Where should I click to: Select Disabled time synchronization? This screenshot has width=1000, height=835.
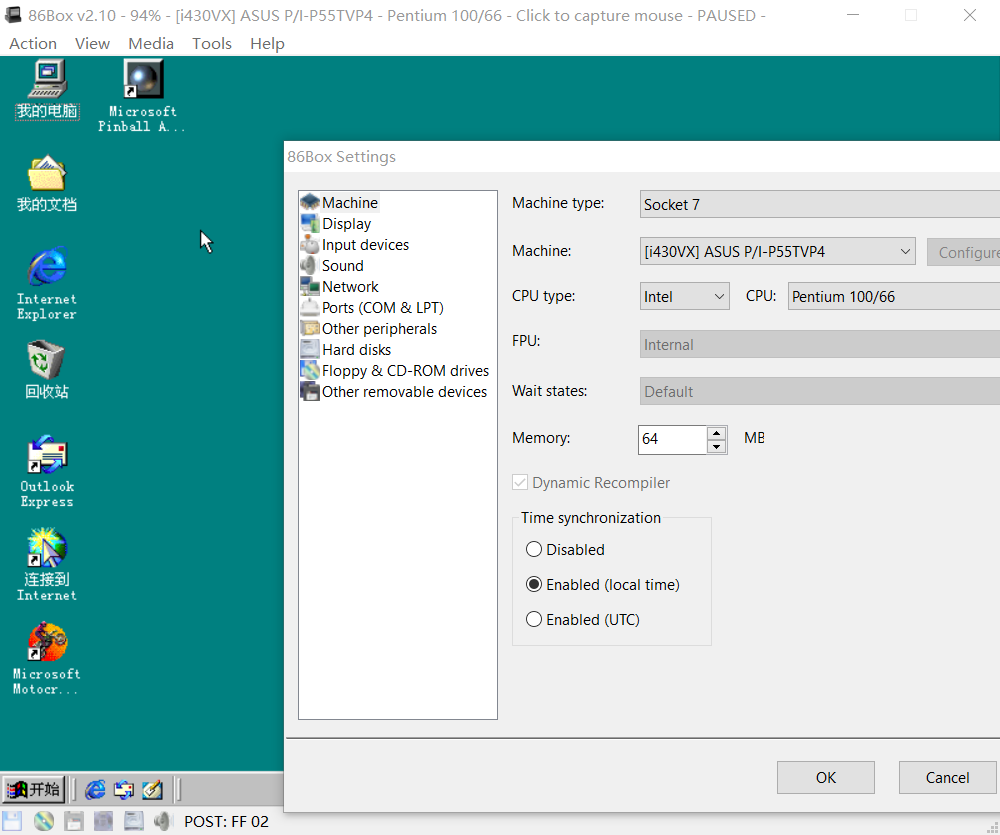coord(565,549)
